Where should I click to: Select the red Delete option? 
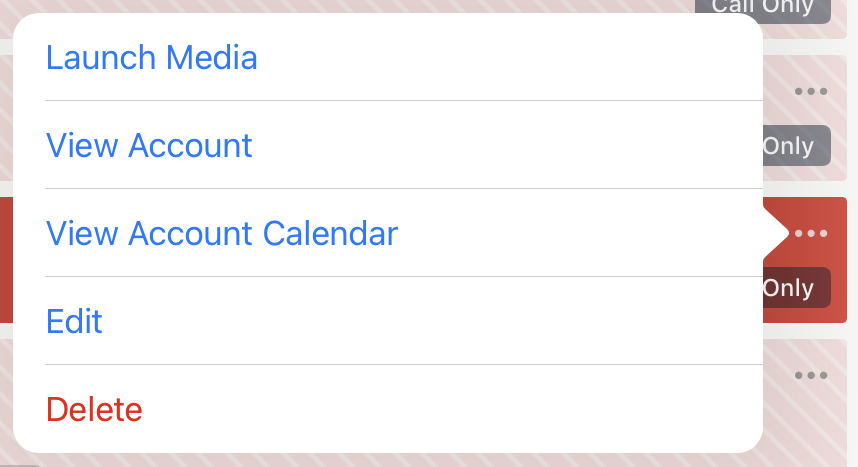click(x=95, y=409)
